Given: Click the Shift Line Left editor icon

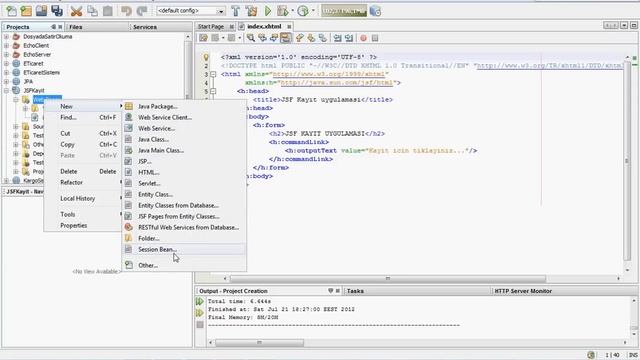Looking at the screenshot, I should (337, 38).
